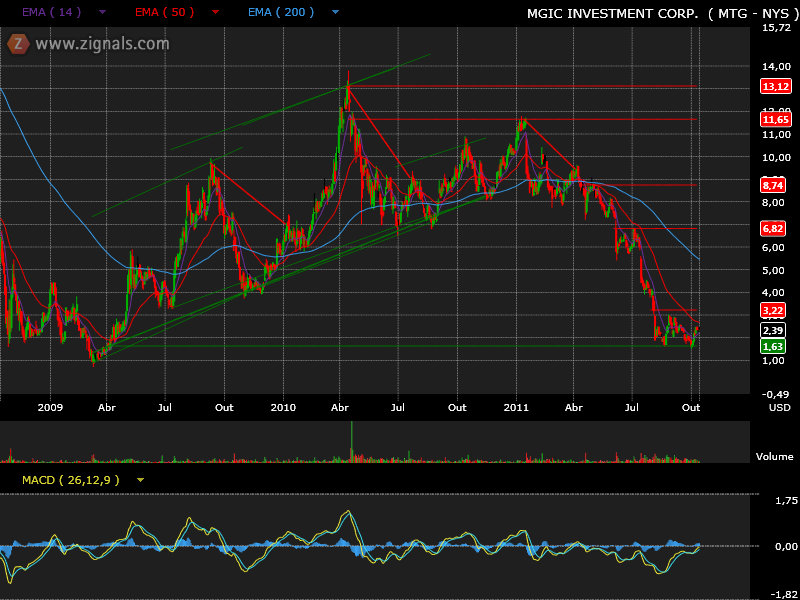Click the 2011 date label
The width and height of the screenshot is (800, 600).
coord(516,408)
